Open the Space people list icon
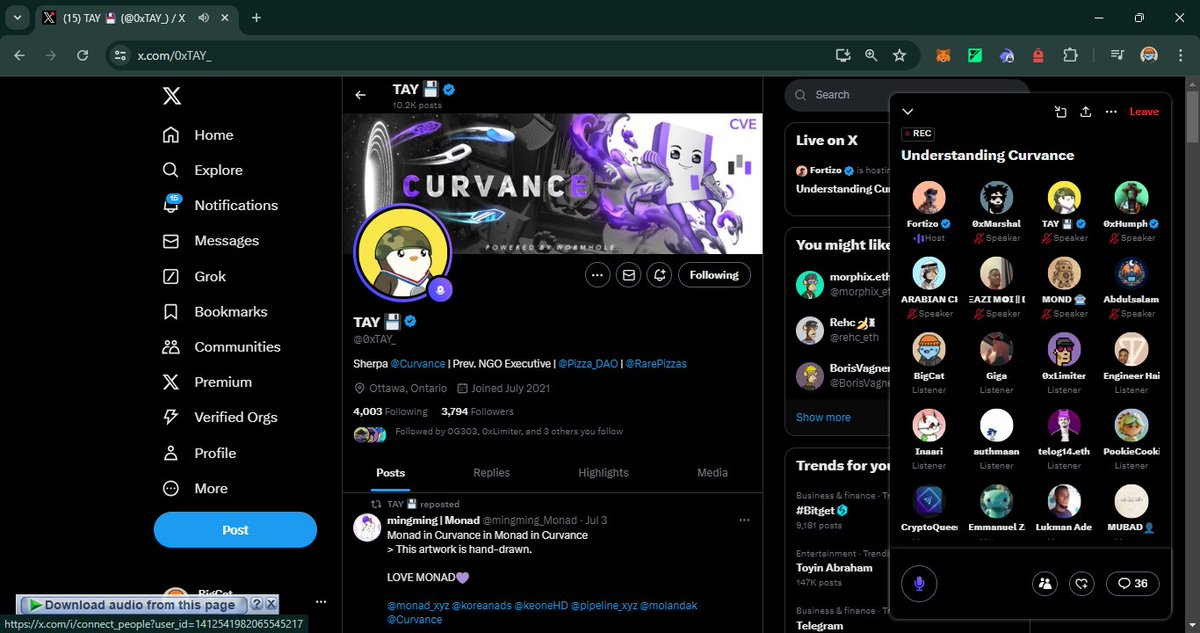This screenshot has width=1200, height=633. tap(1046, 583)
